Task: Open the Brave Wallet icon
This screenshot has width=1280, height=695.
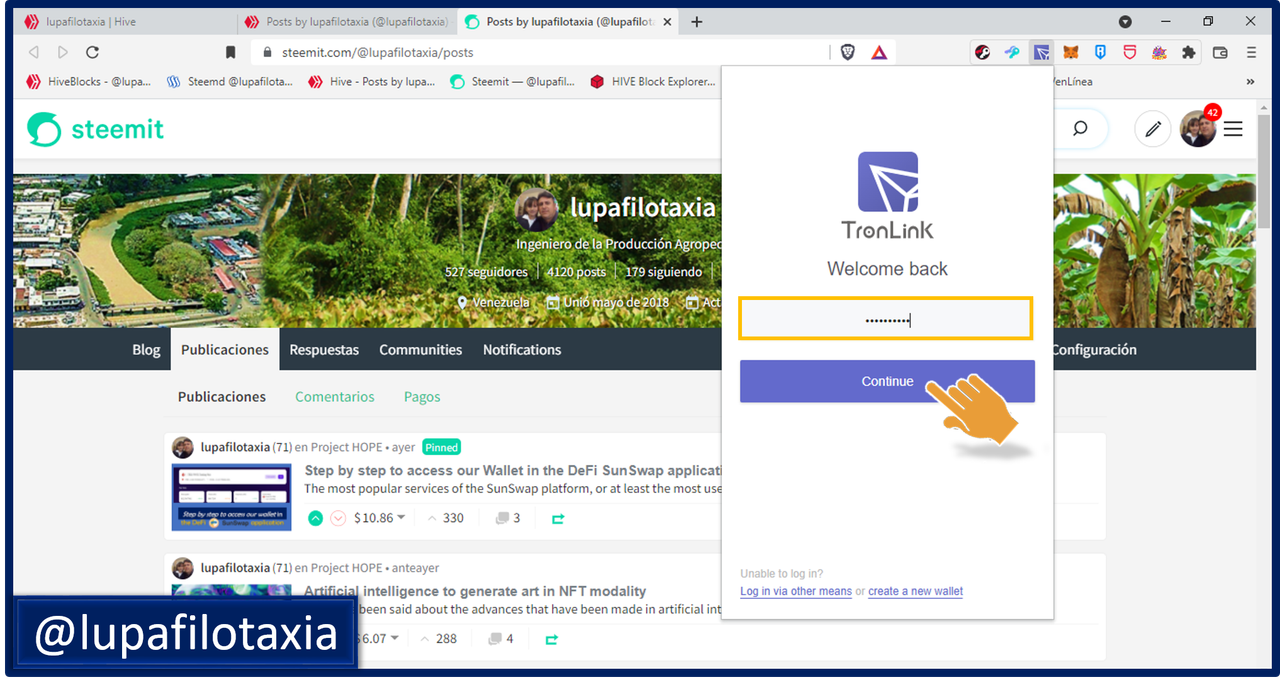Action: 1220,52
